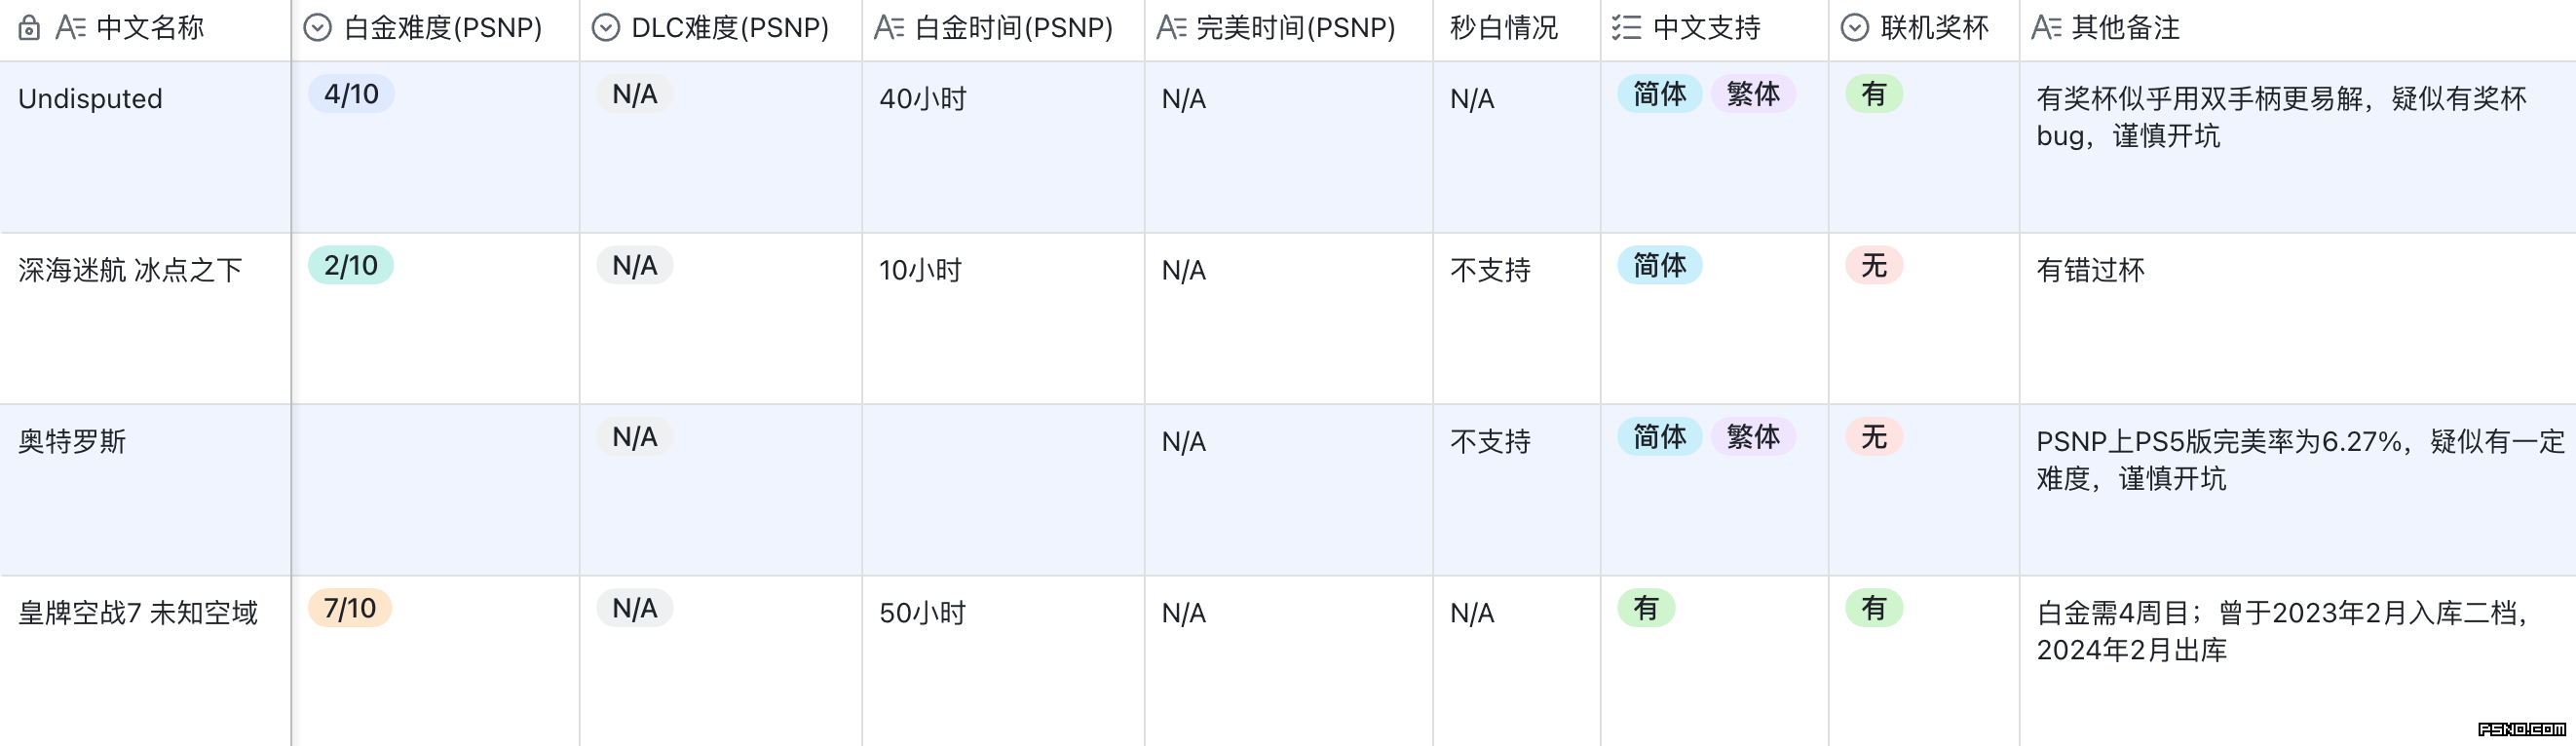The image size is (2576, 746).
Task: Click the multi-select icon of 中文支持 header
Action: [x=1626, y=28]
